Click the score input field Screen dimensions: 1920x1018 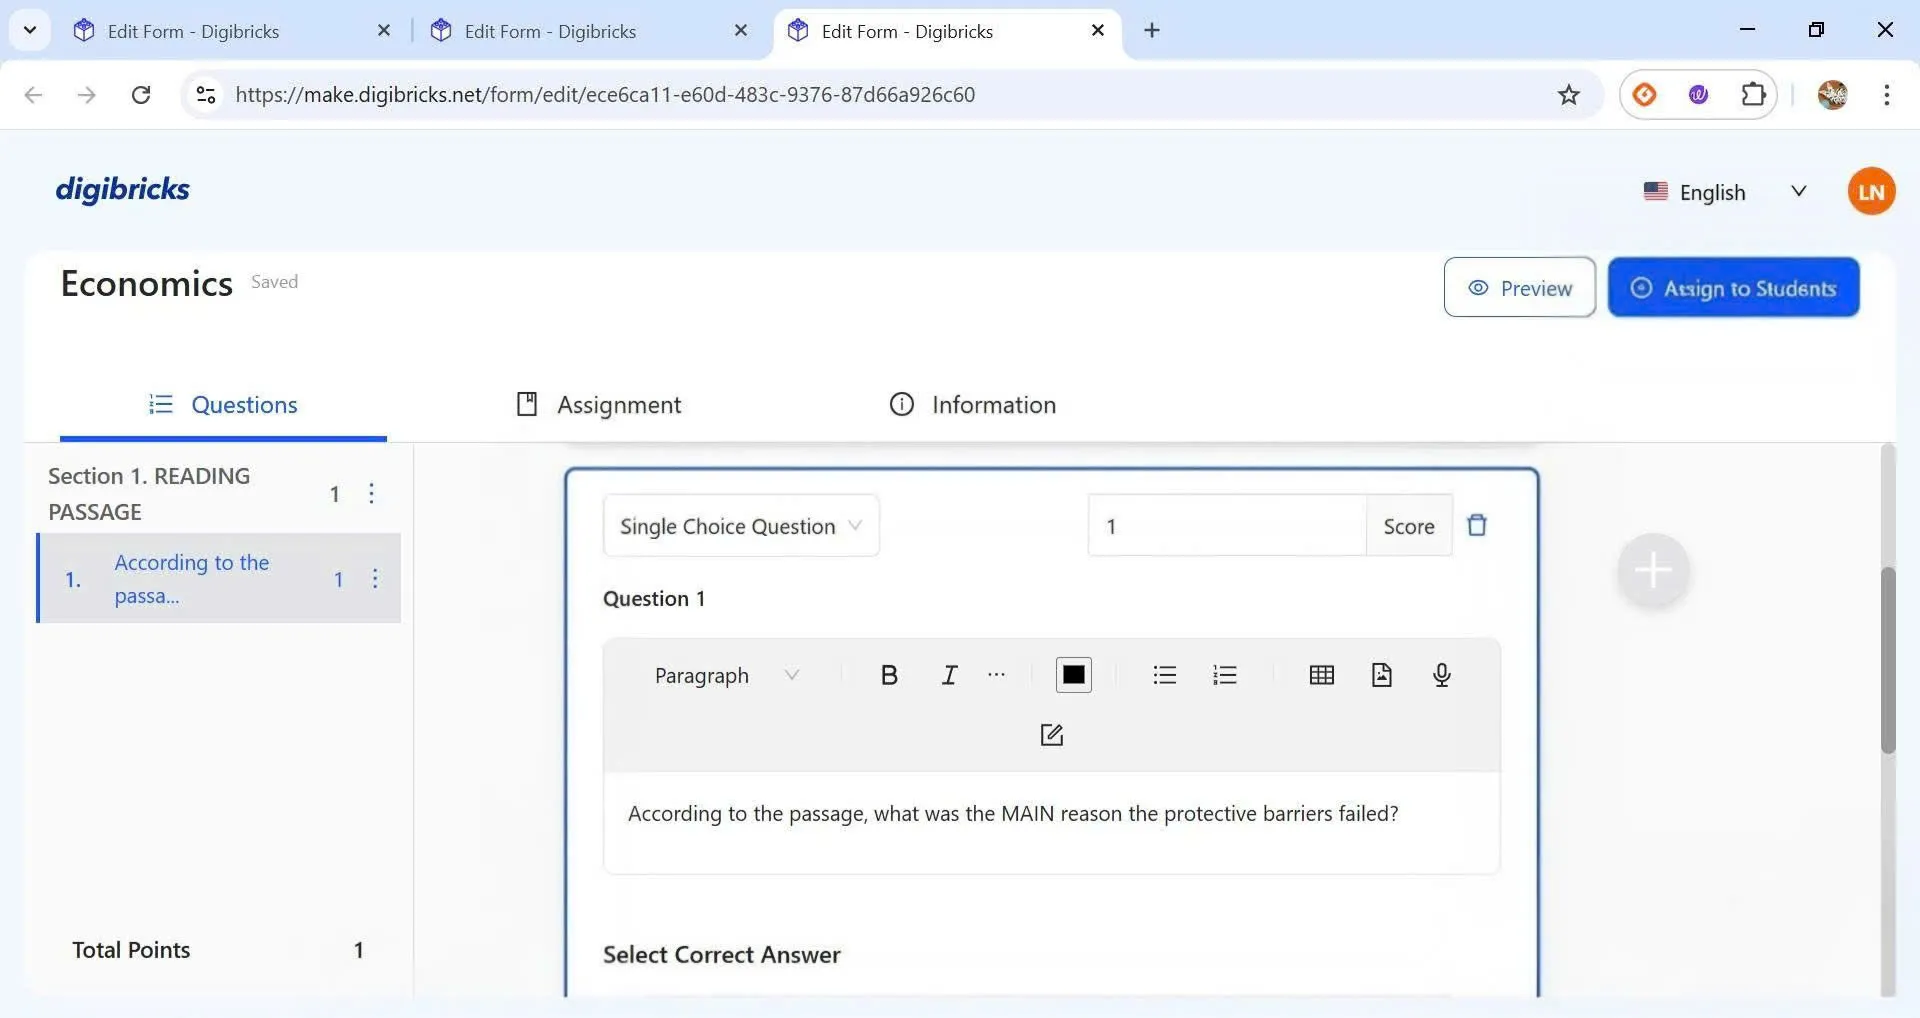point(1226,526)
